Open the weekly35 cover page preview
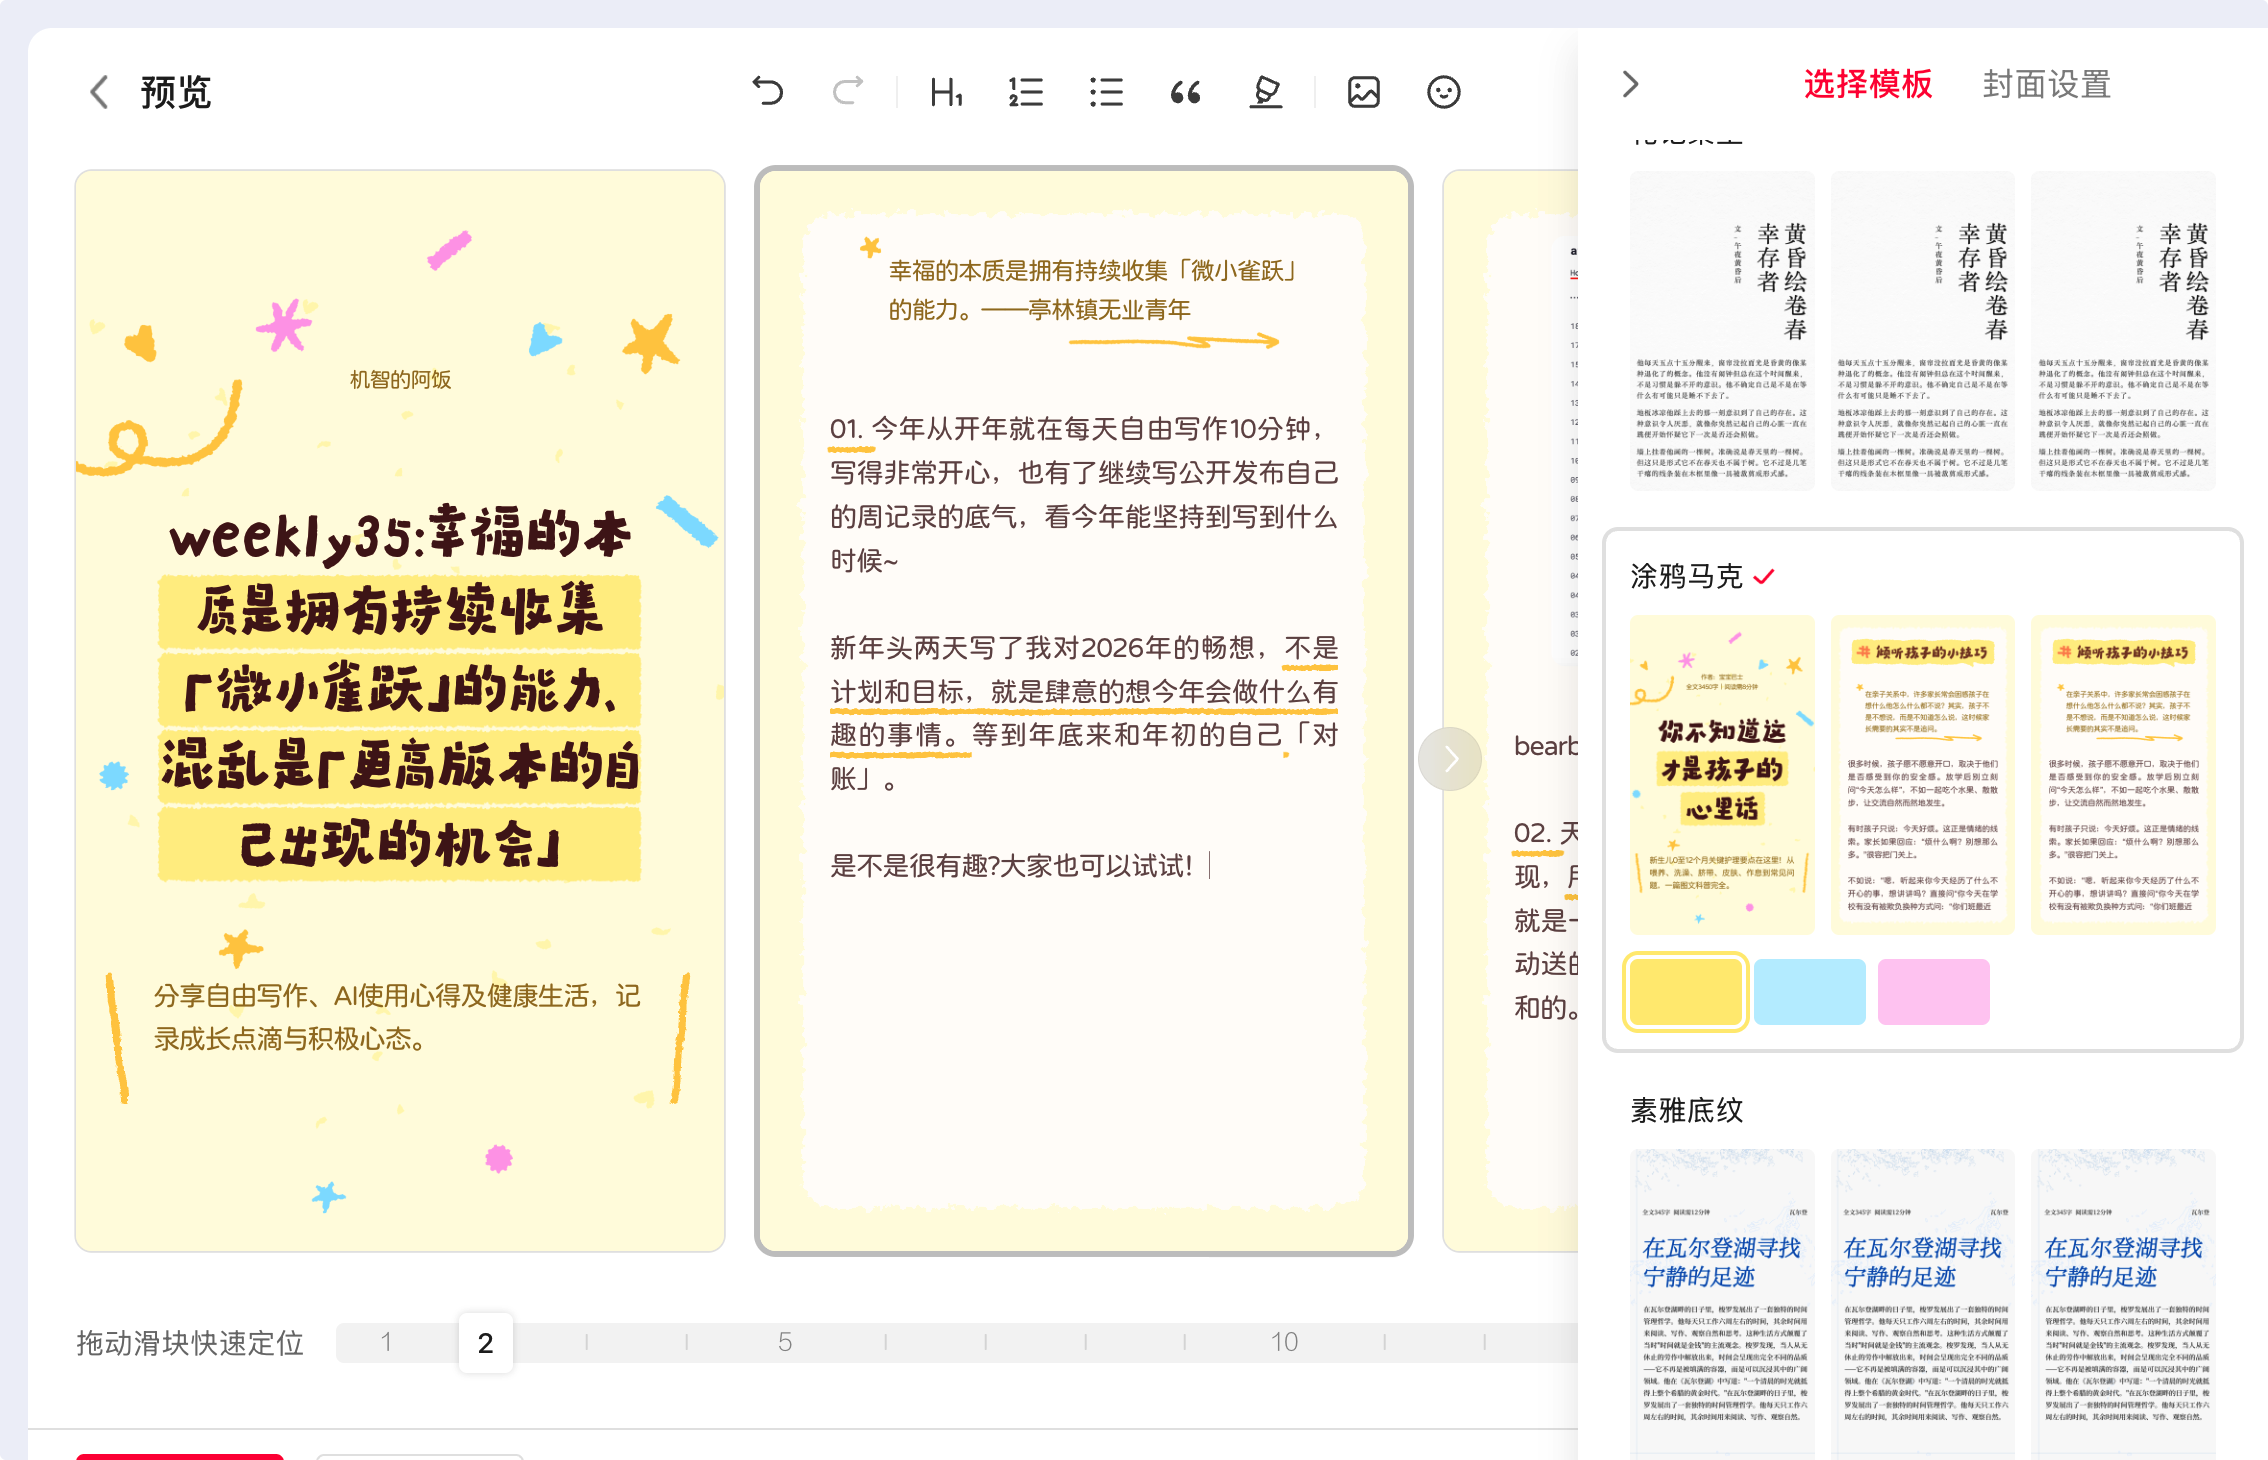This screenshot has height=1460, width=2268. (x=400, y=710)
